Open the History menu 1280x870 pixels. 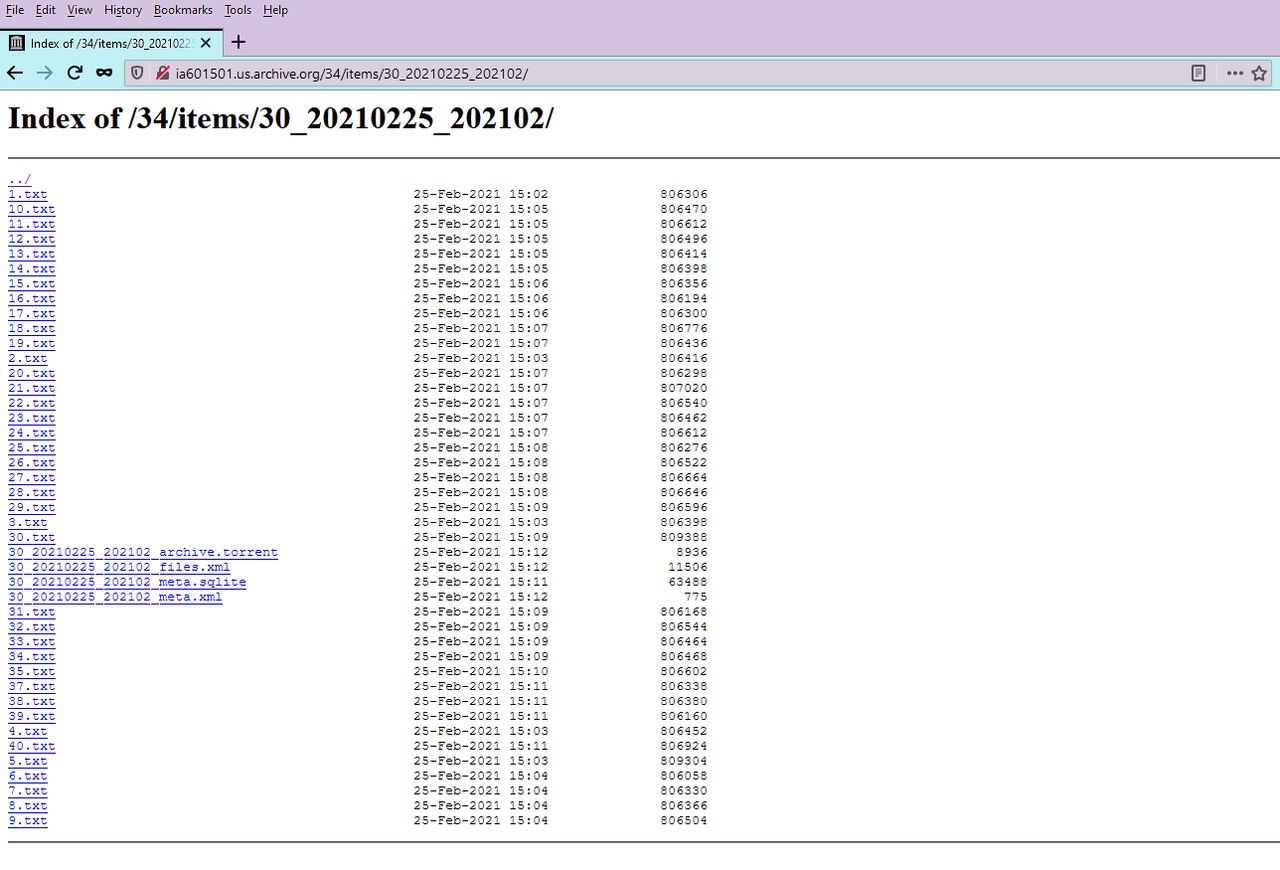(x=123, y=10)
